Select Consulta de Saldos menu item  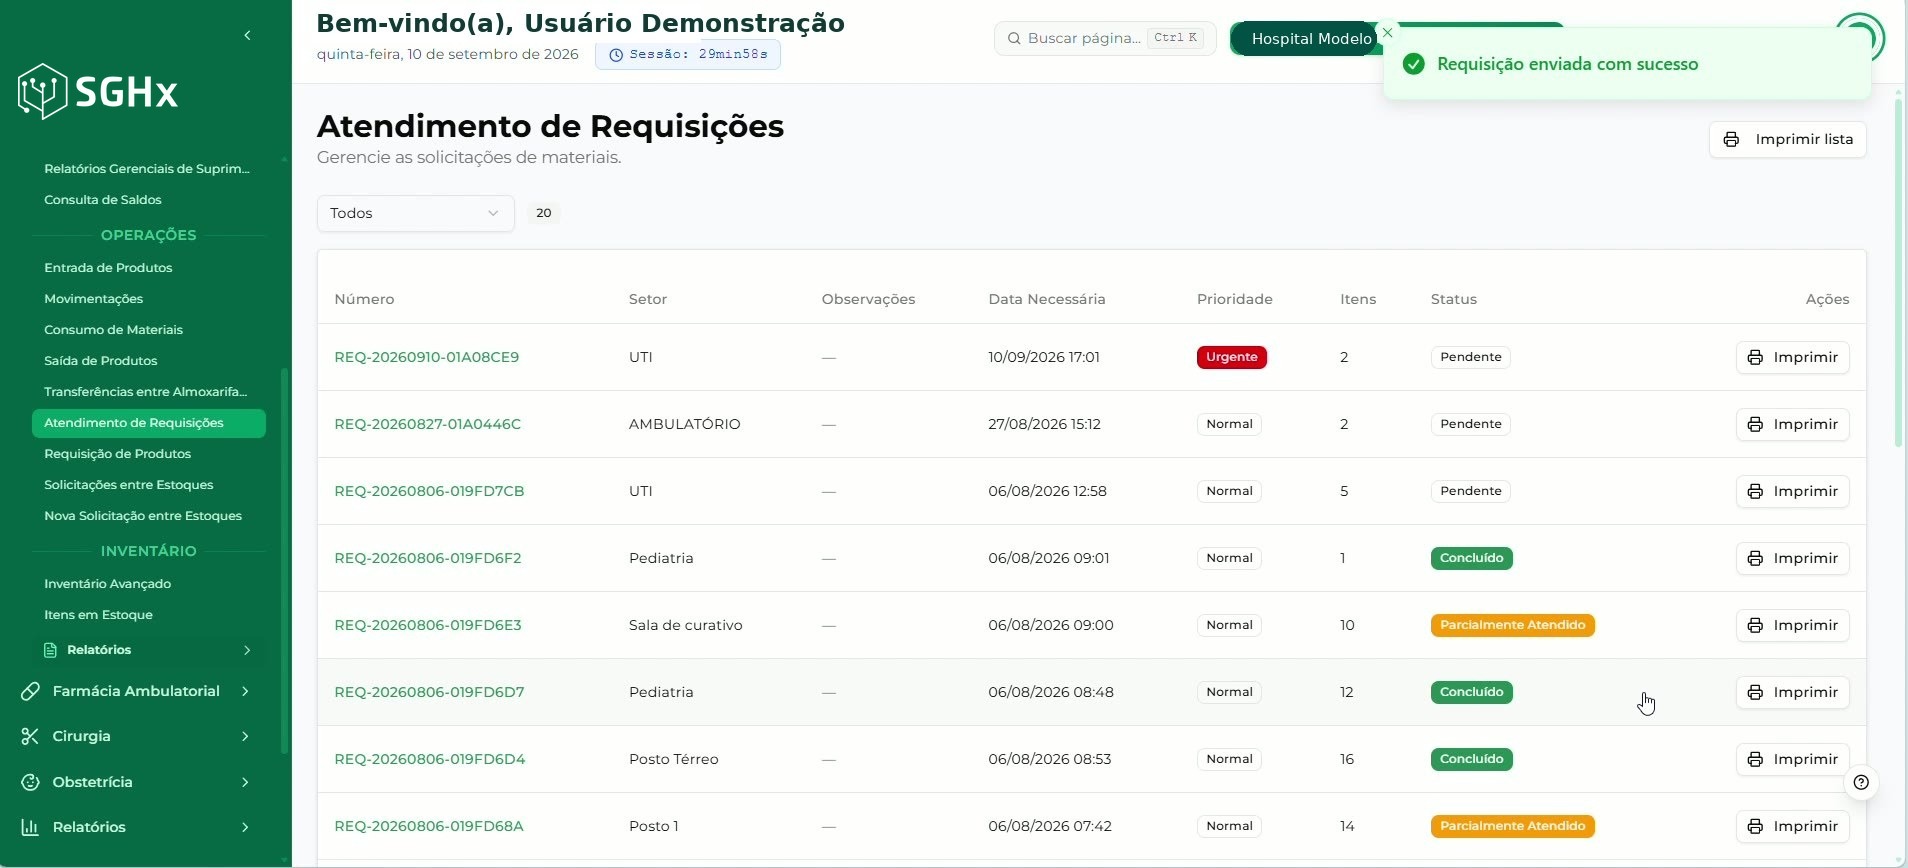tap(103, 200)
